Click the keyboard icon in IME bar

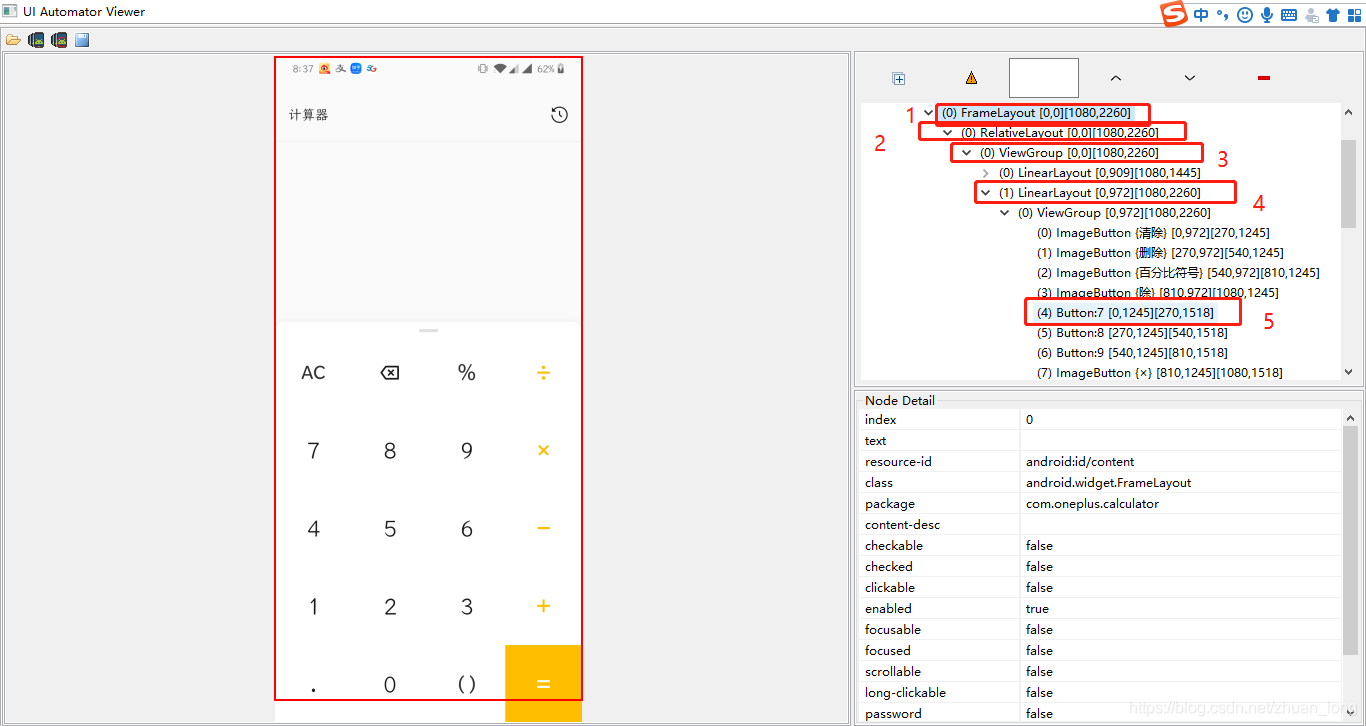click(1289, 15)
